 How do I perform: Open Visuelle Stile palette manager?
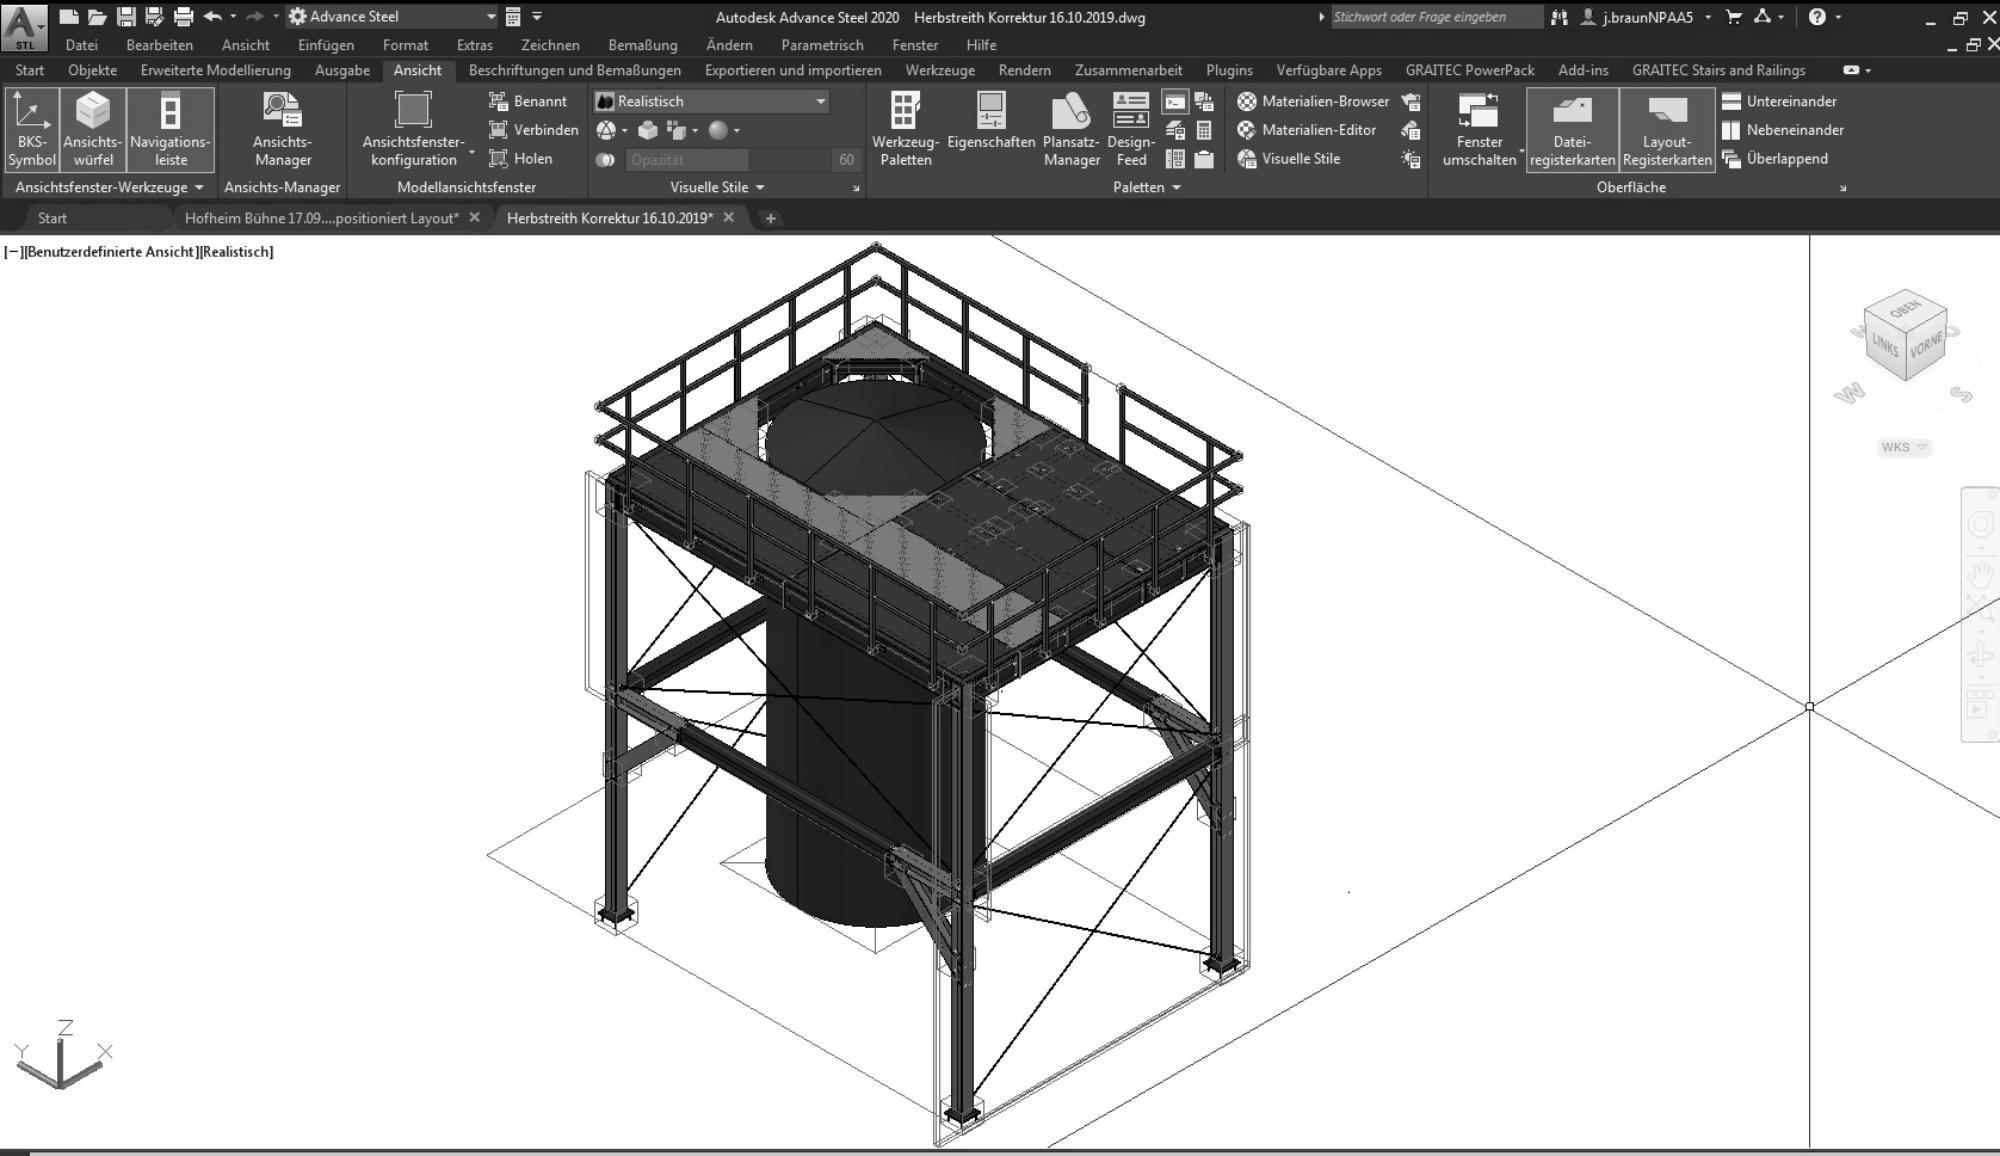click(1289, 158)
